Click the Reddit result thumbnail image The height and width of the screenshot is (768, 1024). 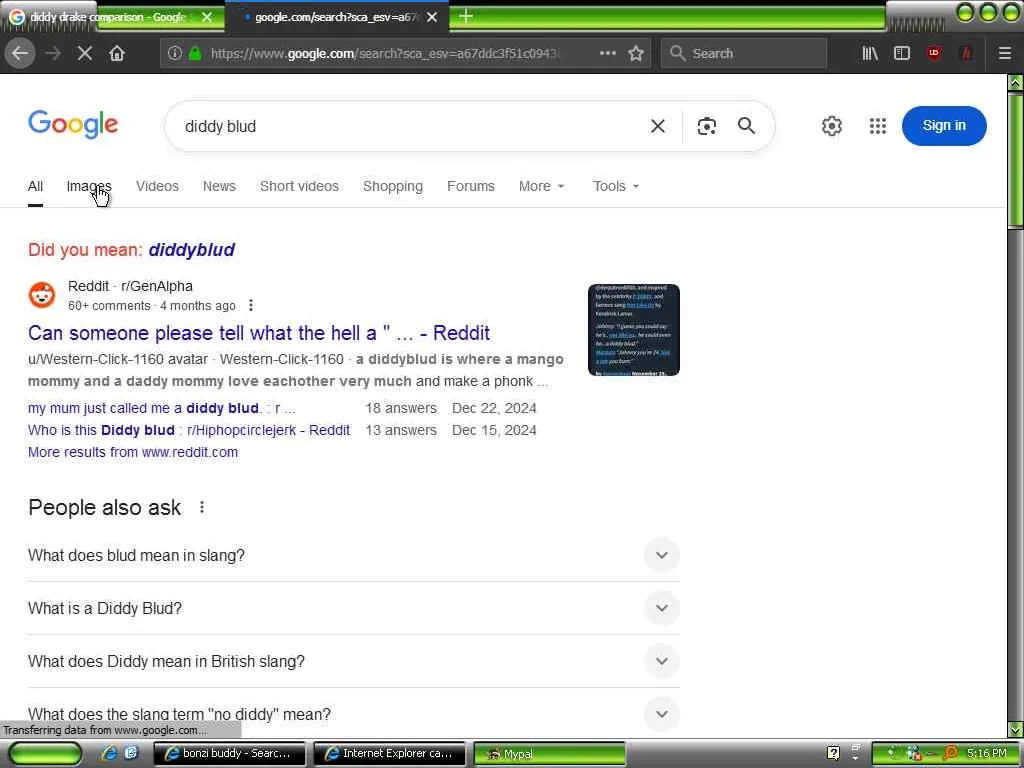(x=633, y=330)
